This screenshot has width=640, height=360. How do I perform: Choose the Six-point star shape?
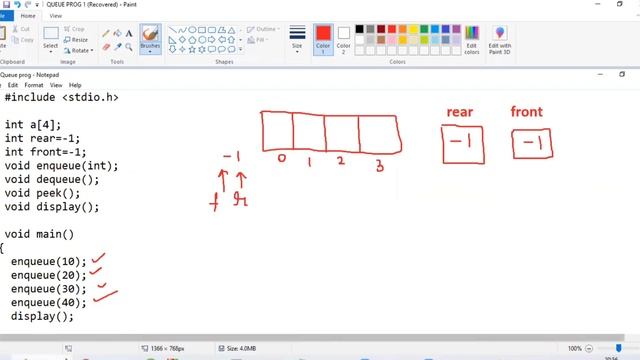click(x=202, y=49)
